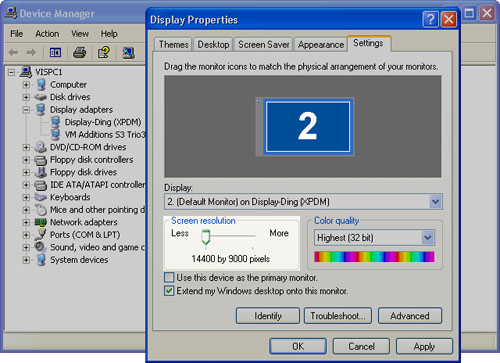Select the Display-Ding (XPDM) adapter icon
The width and height of the screenshot is (500, 363).
(x=55, y=122)
